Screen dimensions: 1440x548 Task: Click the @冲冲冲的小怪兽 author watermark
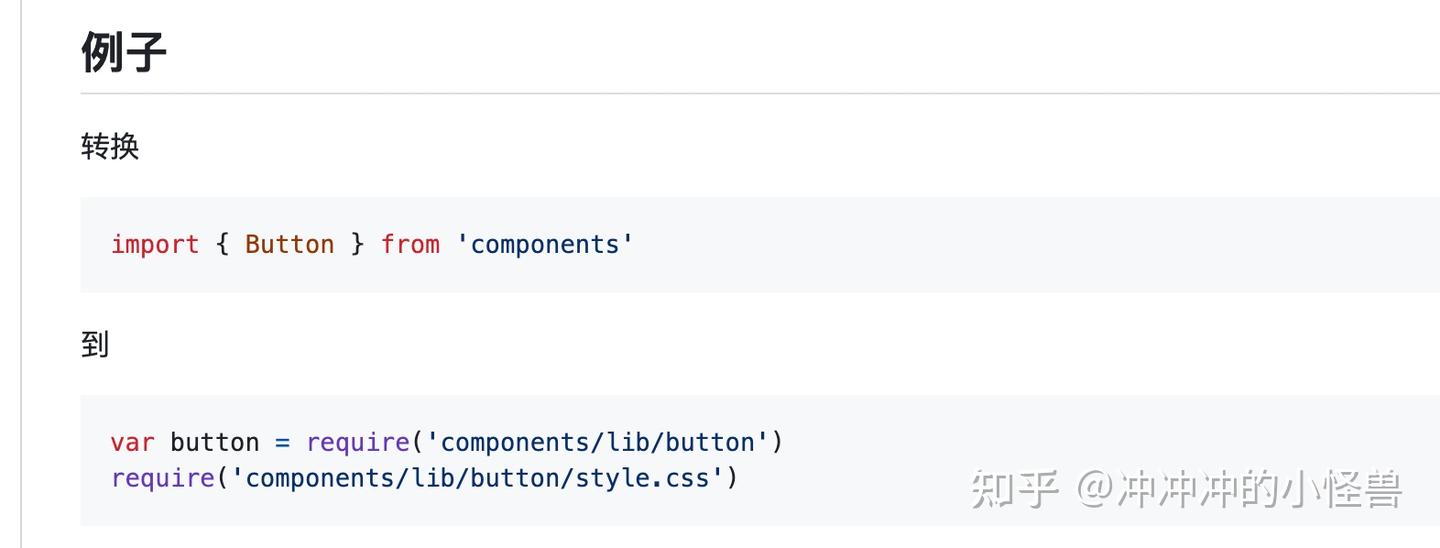click(x=1239, y=490)
